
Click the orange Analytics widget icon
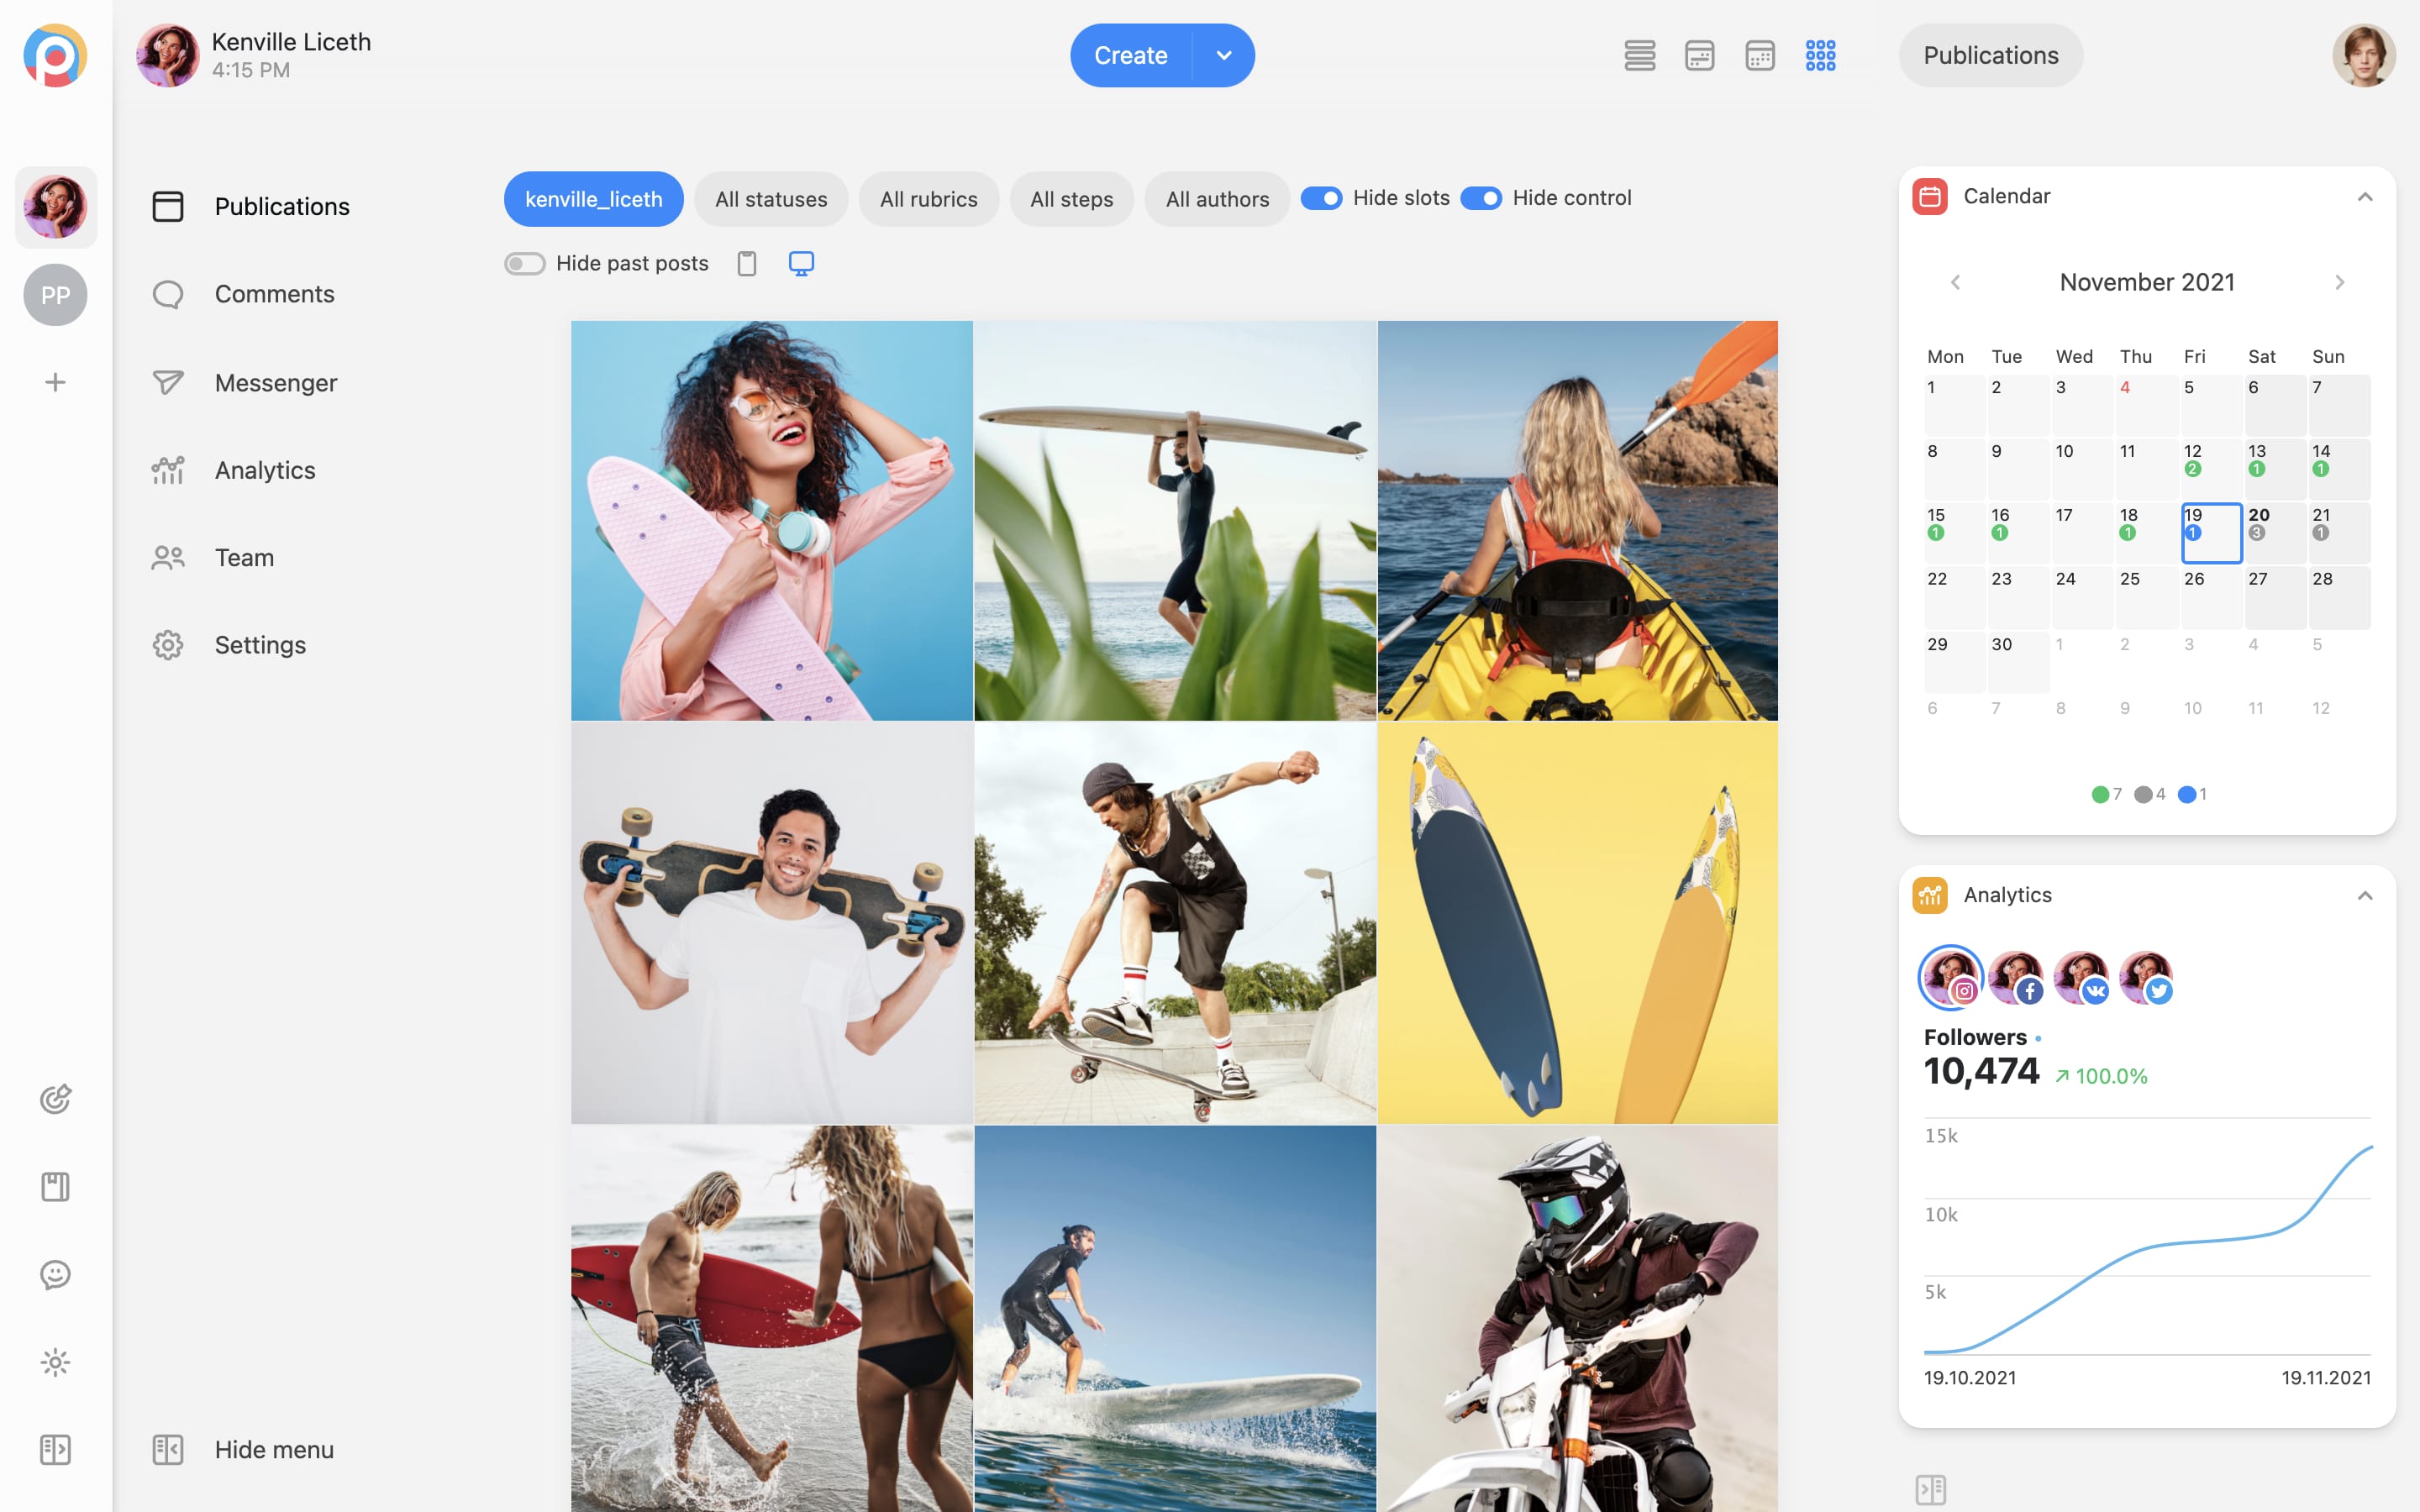pos(1930,895)
